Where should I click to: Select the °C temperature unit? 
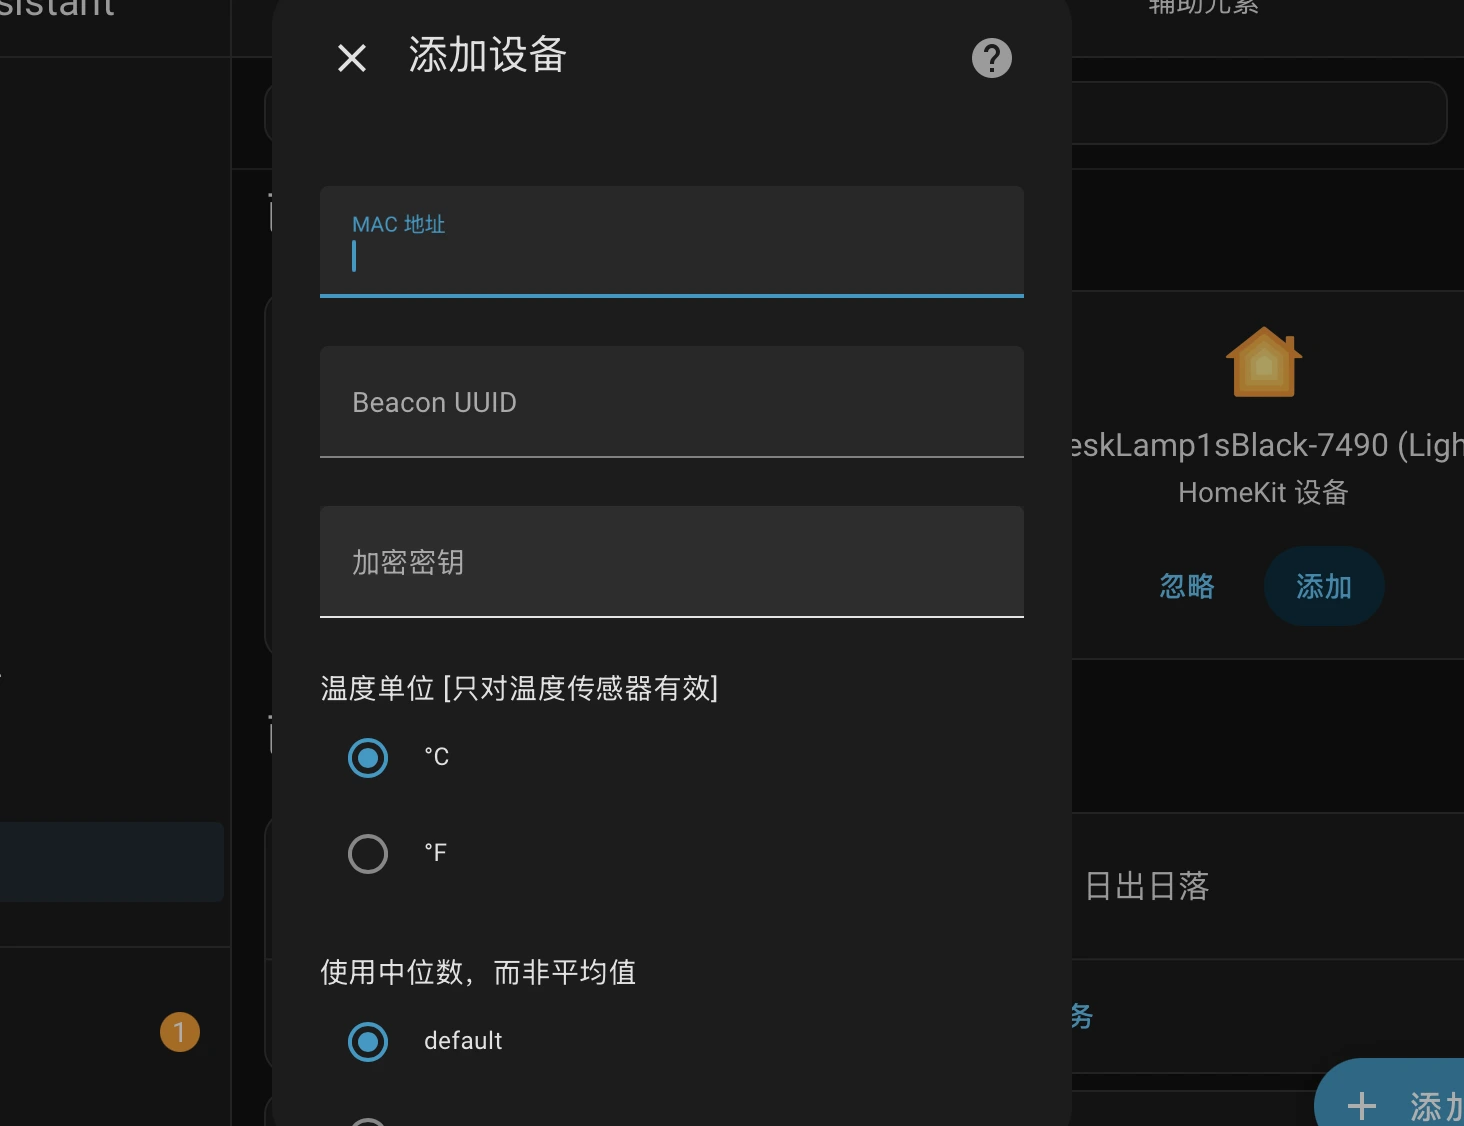pyautogui.click(x=368, y=757)
